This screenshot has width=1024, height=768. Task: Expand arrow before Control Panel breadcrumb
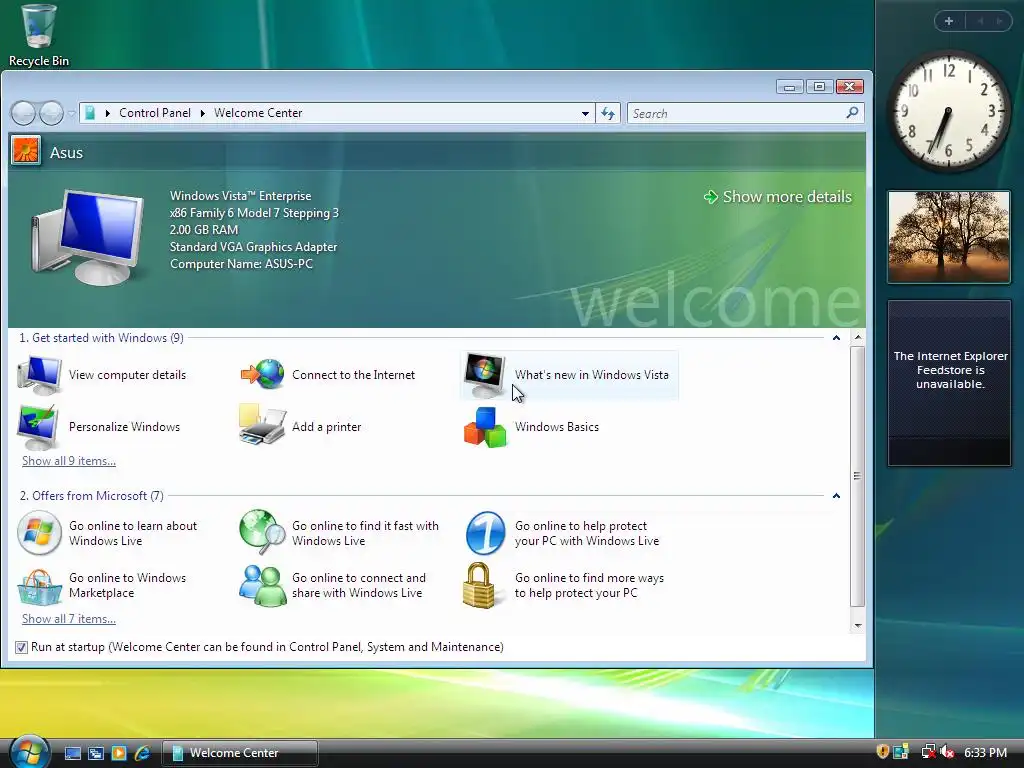coord(108,113)
